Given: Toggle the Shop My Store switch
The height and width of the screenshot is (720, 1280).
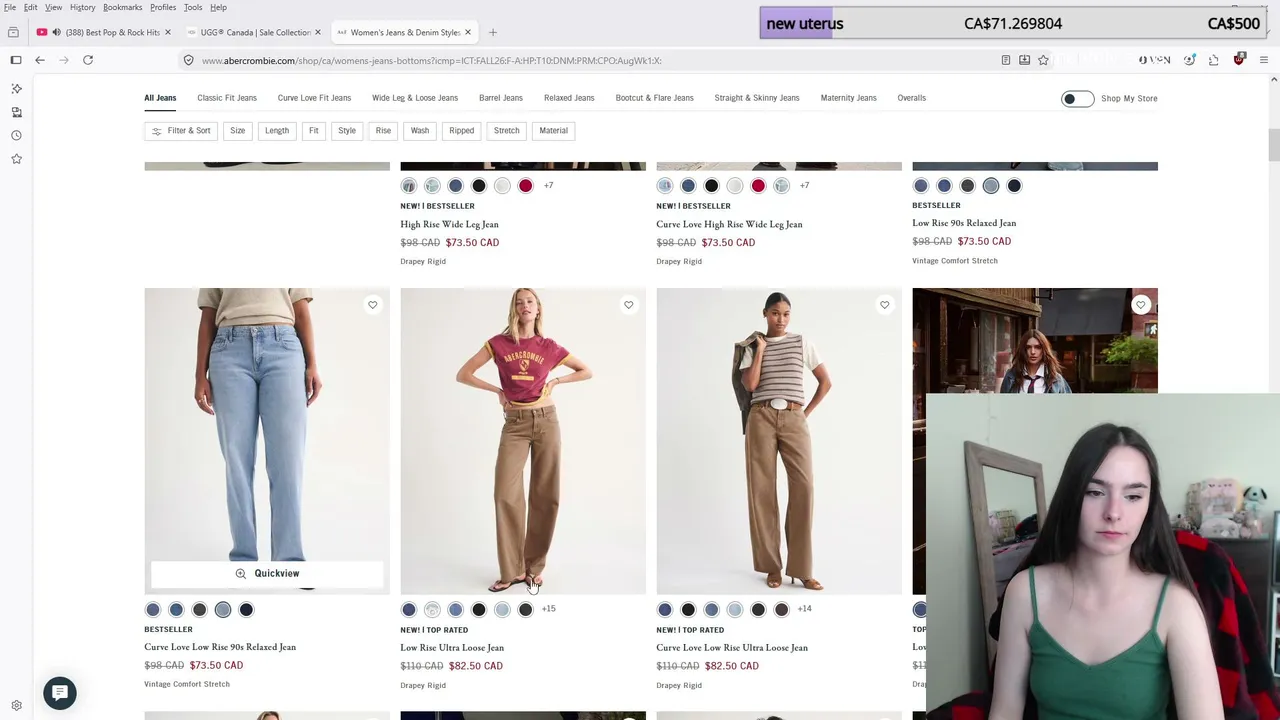Looking at the screenshot, I should 1077,98.
